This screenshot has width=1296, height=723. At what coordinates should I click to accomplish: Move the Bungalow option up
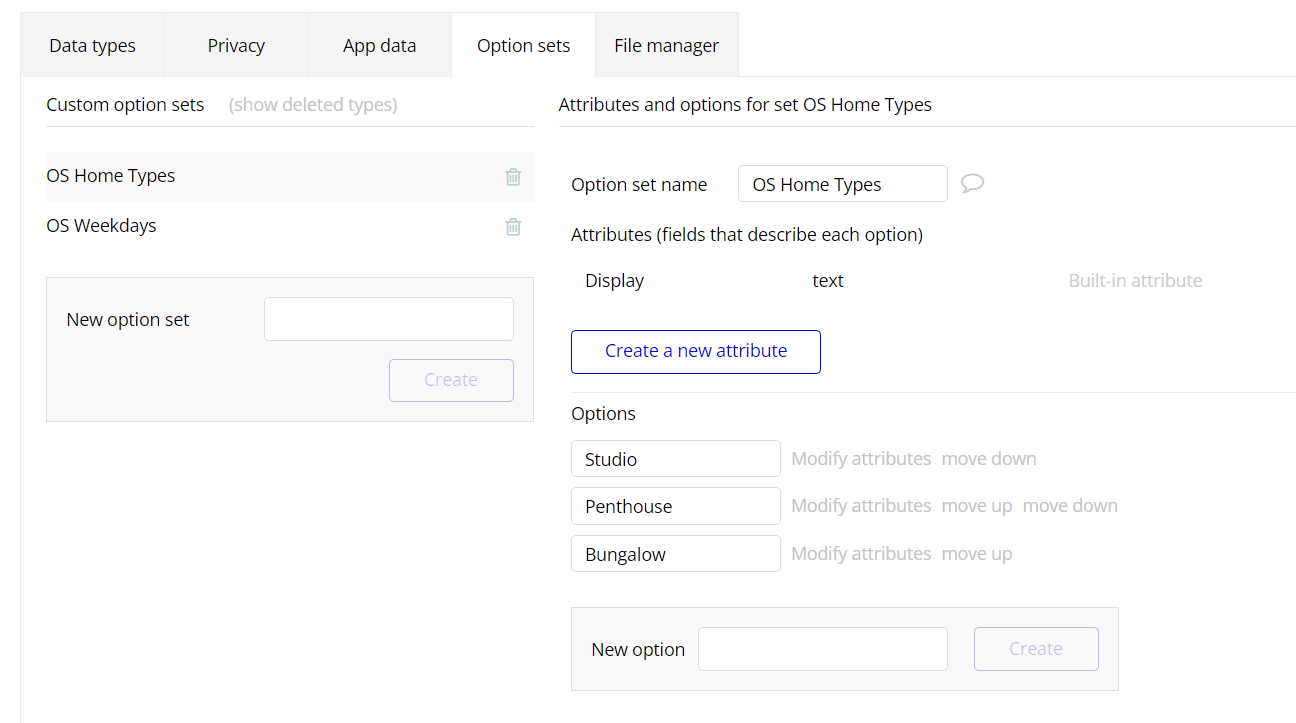tap(977, 554)
